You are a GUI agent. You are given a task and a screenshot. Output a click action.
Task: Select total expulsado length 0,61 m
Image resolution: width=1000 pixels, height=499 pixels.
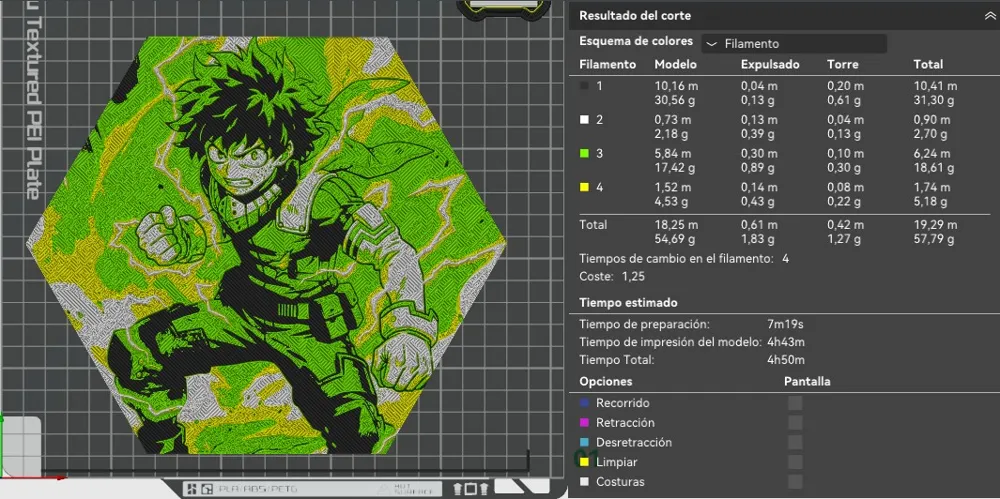(x=758, y=225)
